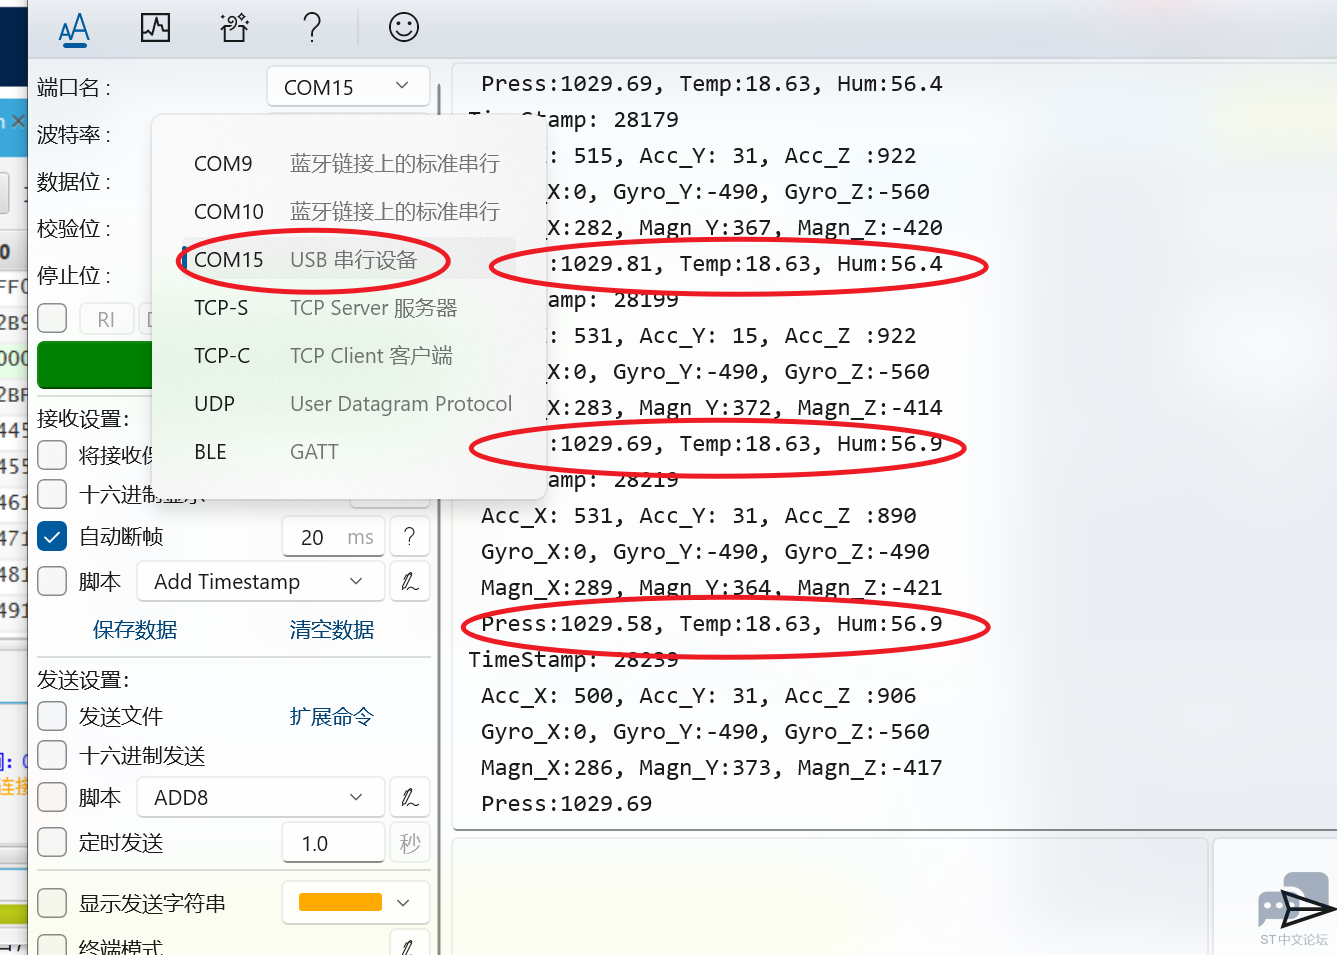Viewport: 1337px width, 955px height.
Task: Open the ADD8 script dropdown
Action: pyautogui.click(x=260, y=798)
